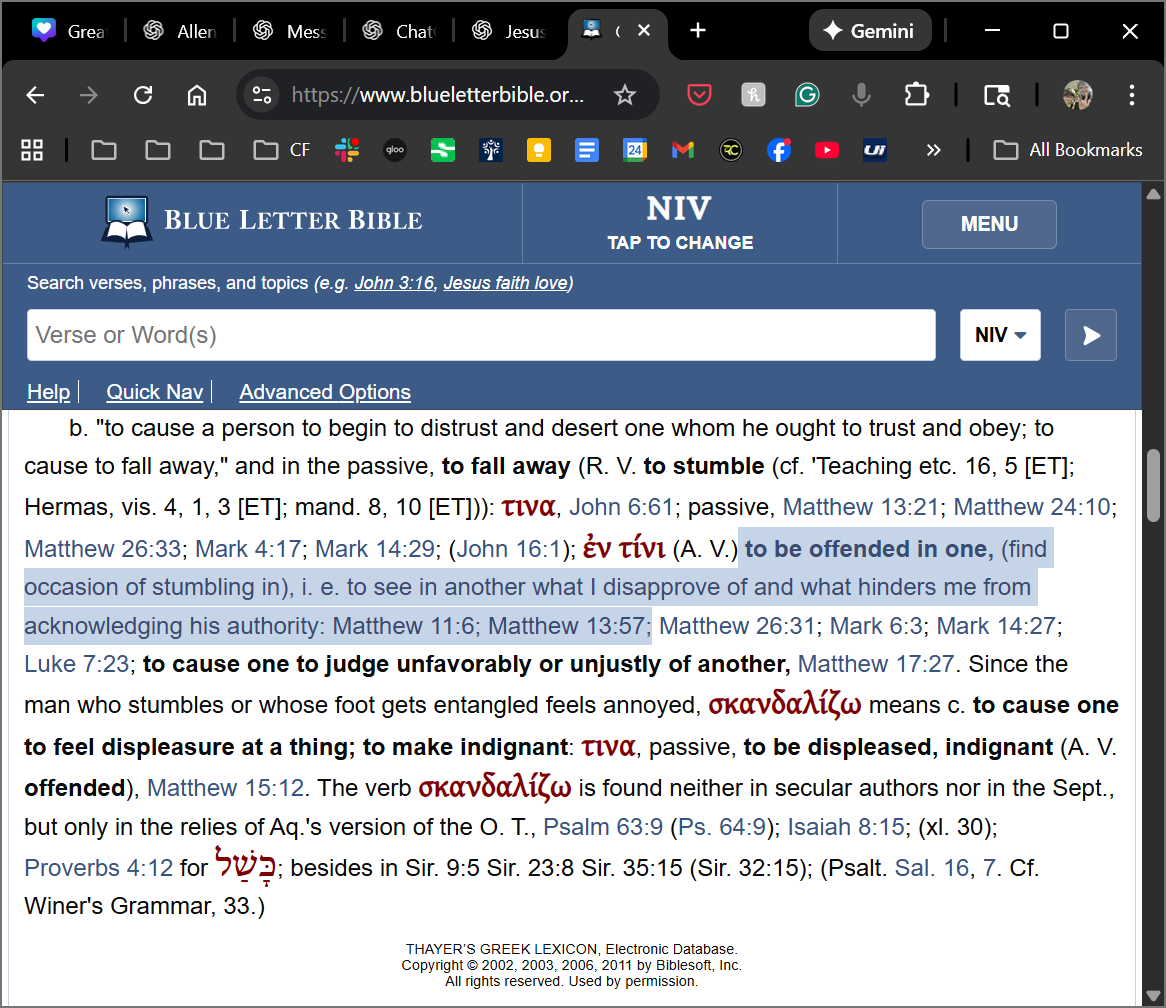Open the All Bookmarks folder
The image size is (1166, 1008).
(x=1067, y=150)
